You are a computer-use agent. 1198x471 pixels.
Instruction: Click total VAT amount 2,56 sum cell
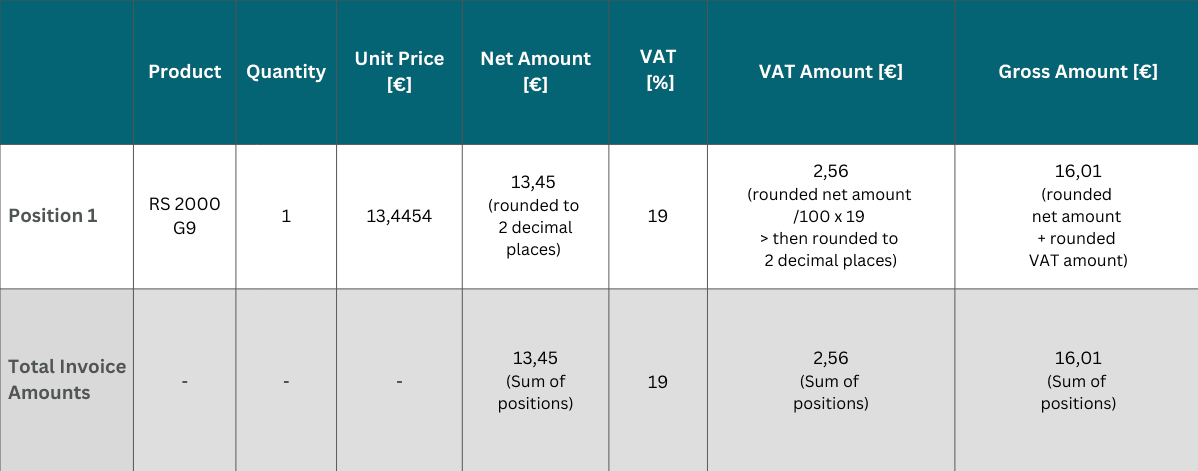(830, 380)
